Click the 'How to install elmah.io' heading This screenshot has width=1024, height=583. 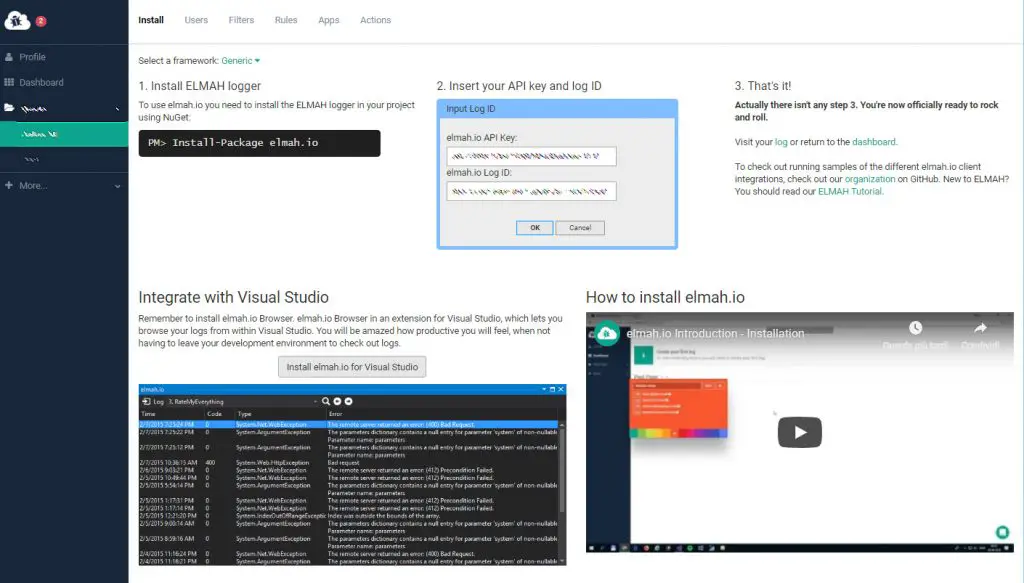point(665,297)
